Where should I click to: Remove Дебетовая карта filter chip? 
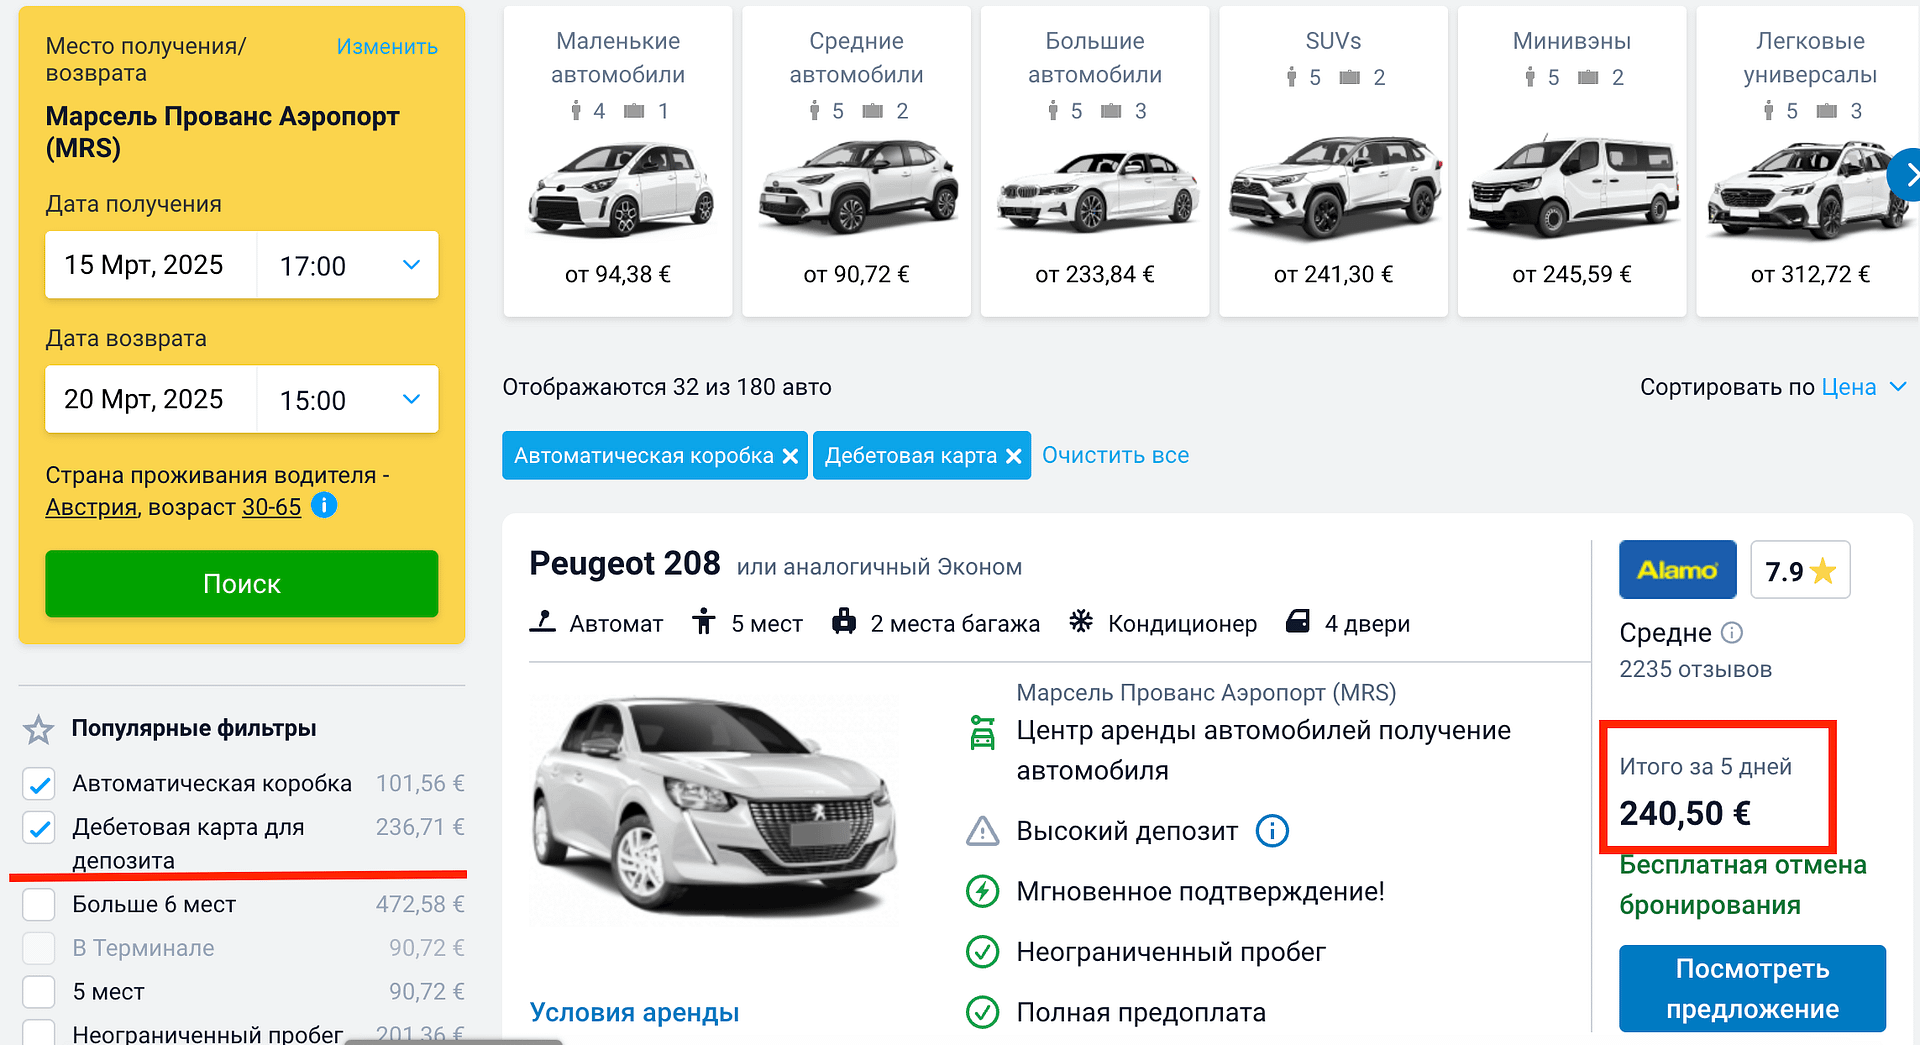coord(1013,456)
